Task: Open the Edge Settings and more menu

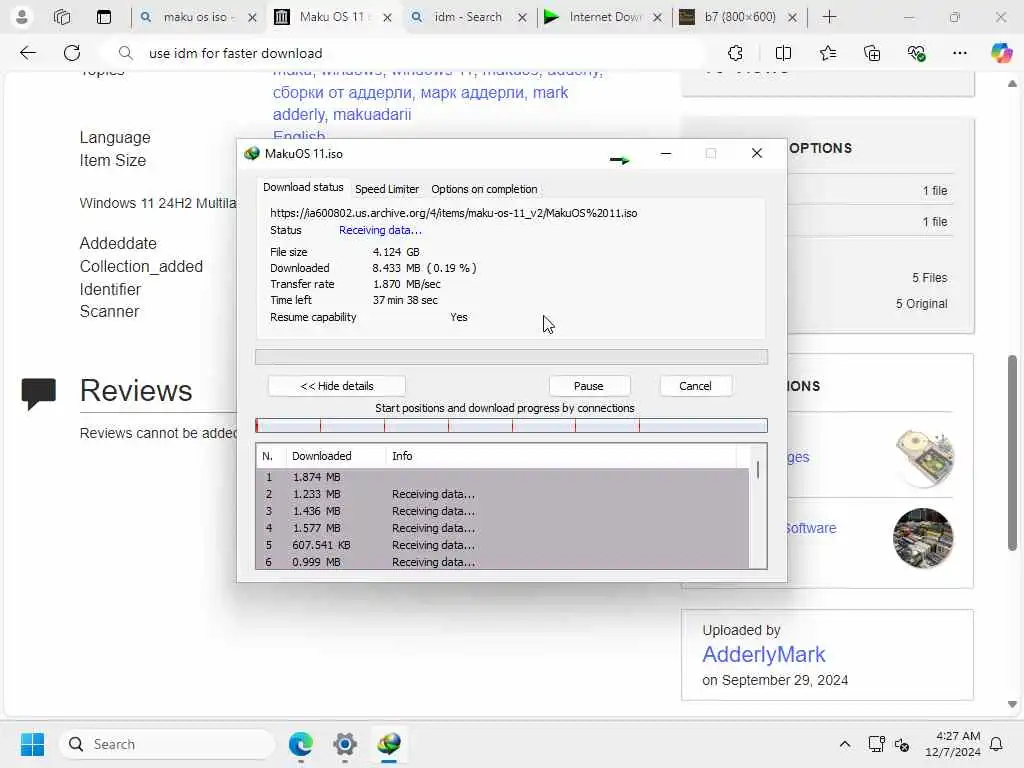Action: tap(959, 53)
